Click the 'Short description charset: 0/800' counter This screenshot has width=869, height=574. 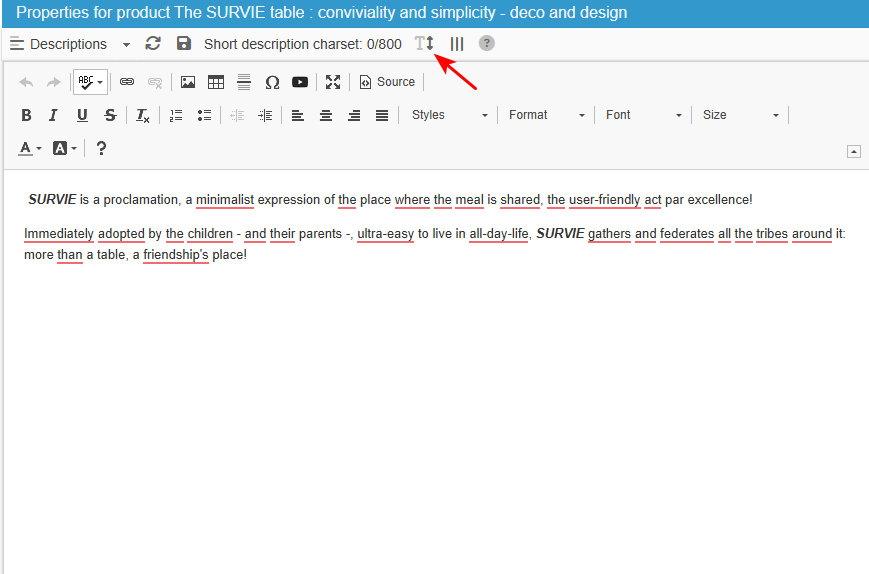pyautogui.click(x=303, y=44)
